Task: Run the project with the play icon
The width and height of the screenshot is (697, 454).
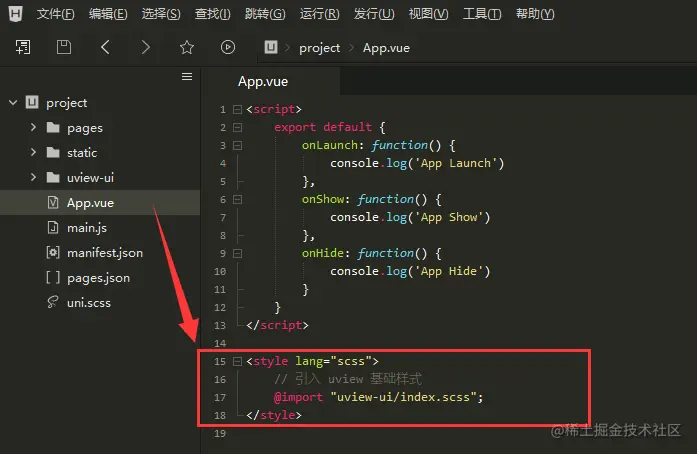Action: (x=228, y=47)
